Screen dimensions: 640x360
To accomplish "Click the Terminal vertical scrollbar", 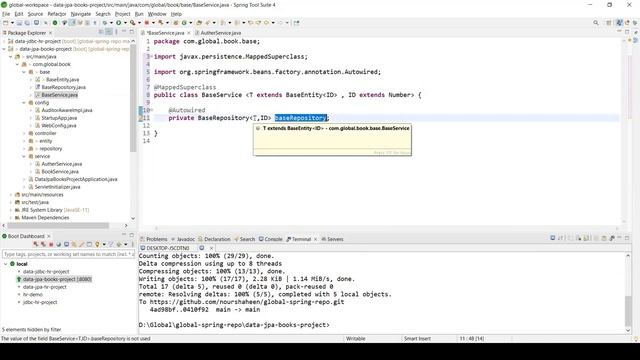I will click(x=628, y=311).
